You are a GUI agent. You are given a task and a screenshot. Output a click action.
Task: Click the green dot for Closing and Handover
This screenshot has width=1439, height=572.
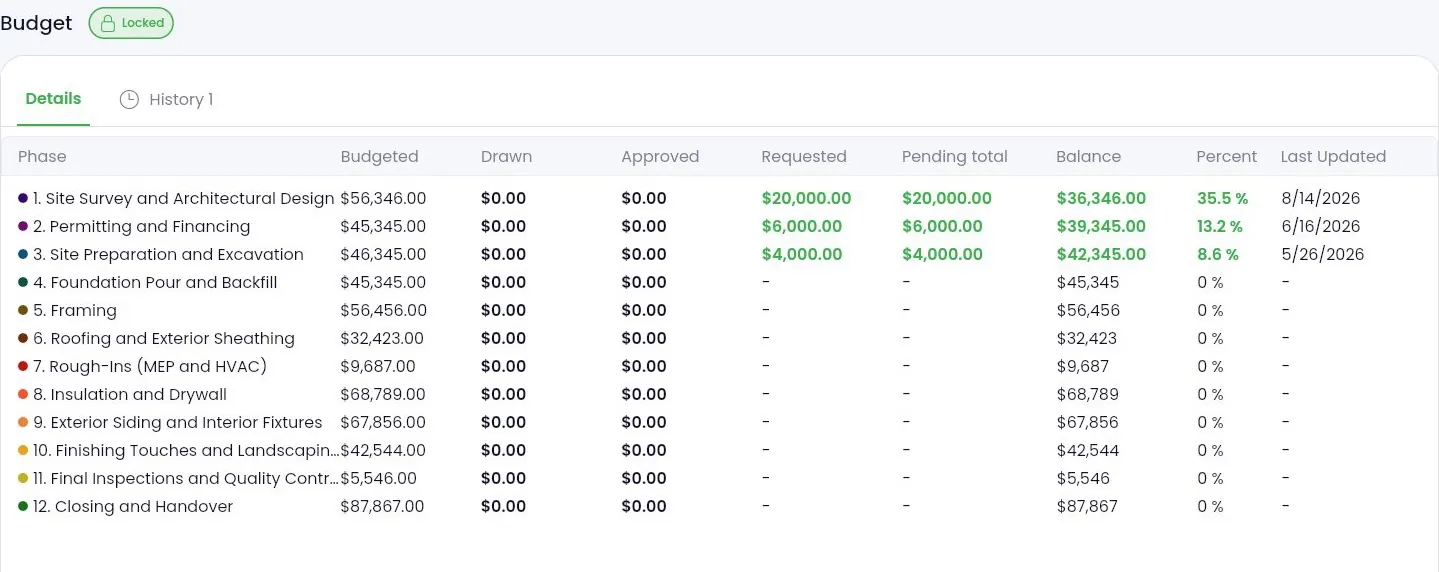coord(23,506)
